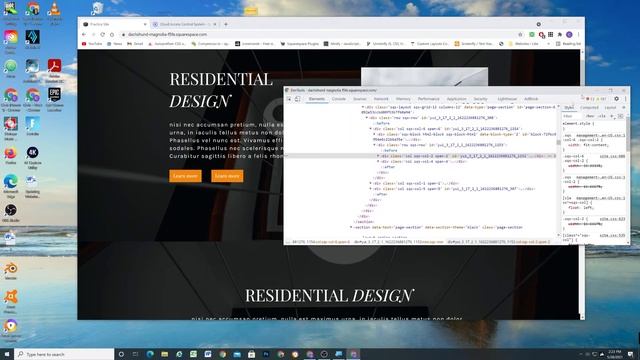Open the Network tab in DevTools
The image size is (640, 360).
381,99
